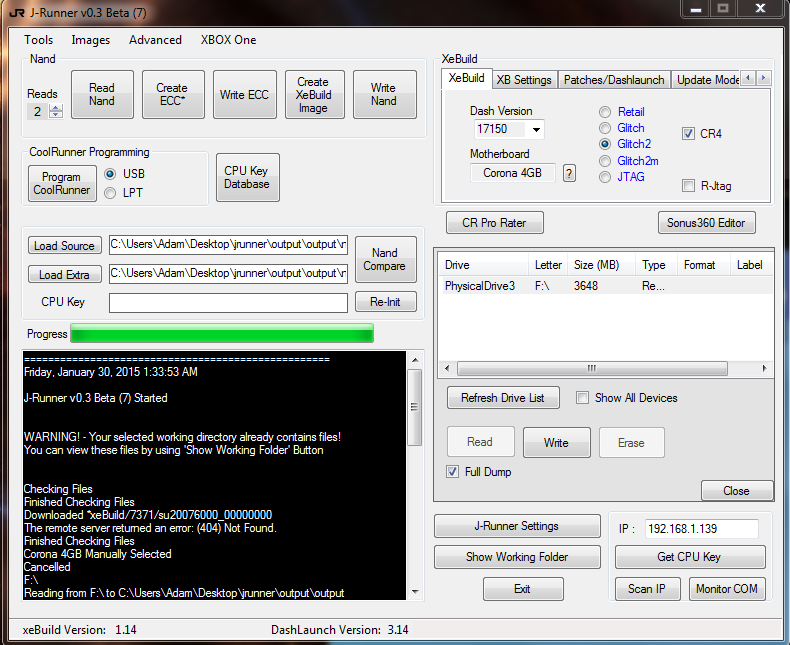Image resolution: width=790 pixels, height=645 pixels.
Task: Click the Re-Init button
Action: tap(385, 301)
